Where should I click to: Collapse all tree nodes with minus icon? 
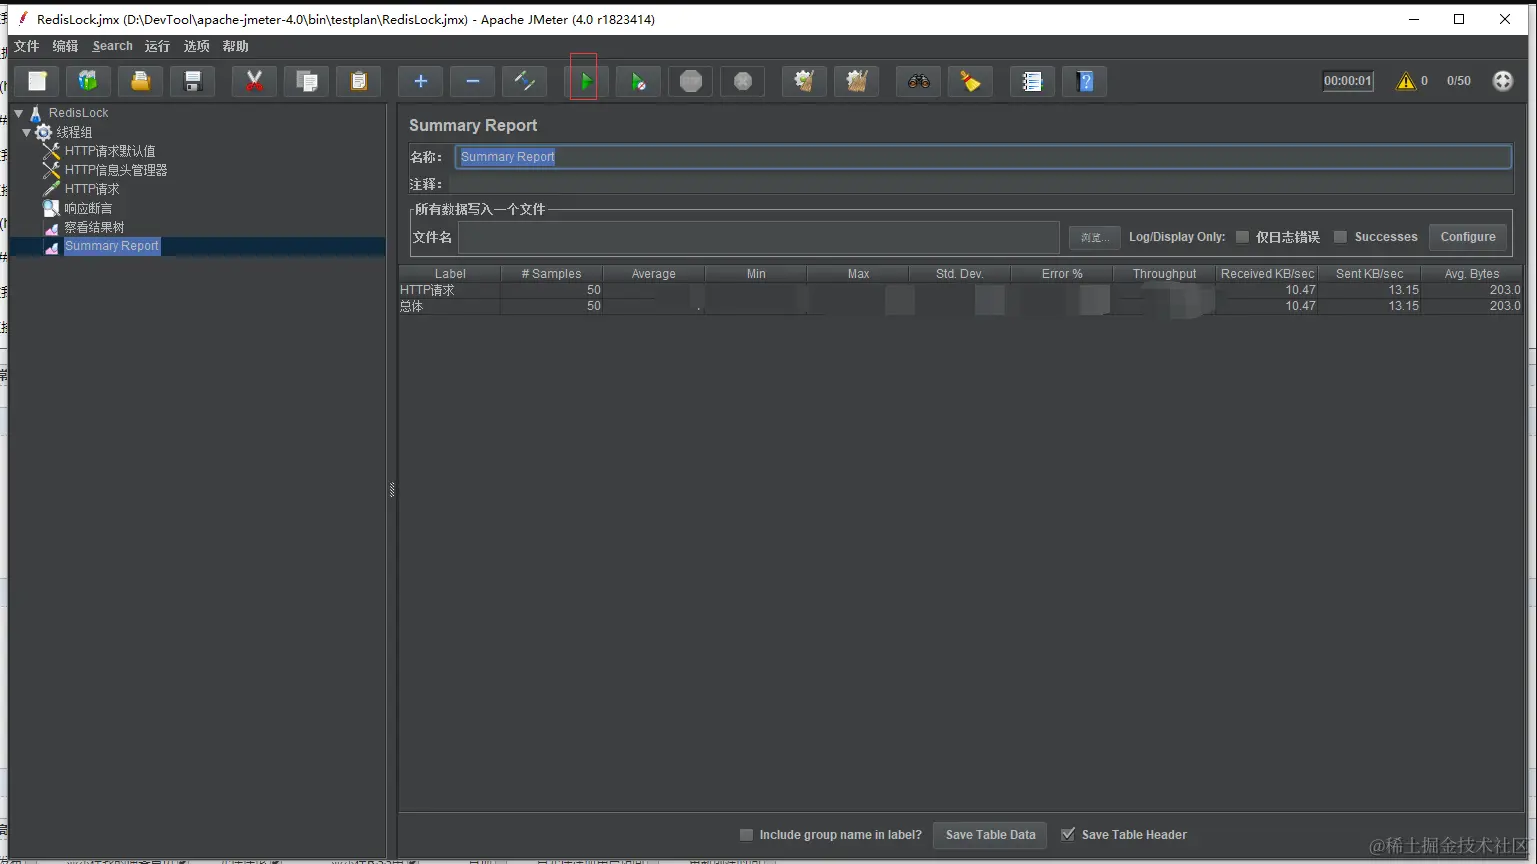tap(473, 82)
